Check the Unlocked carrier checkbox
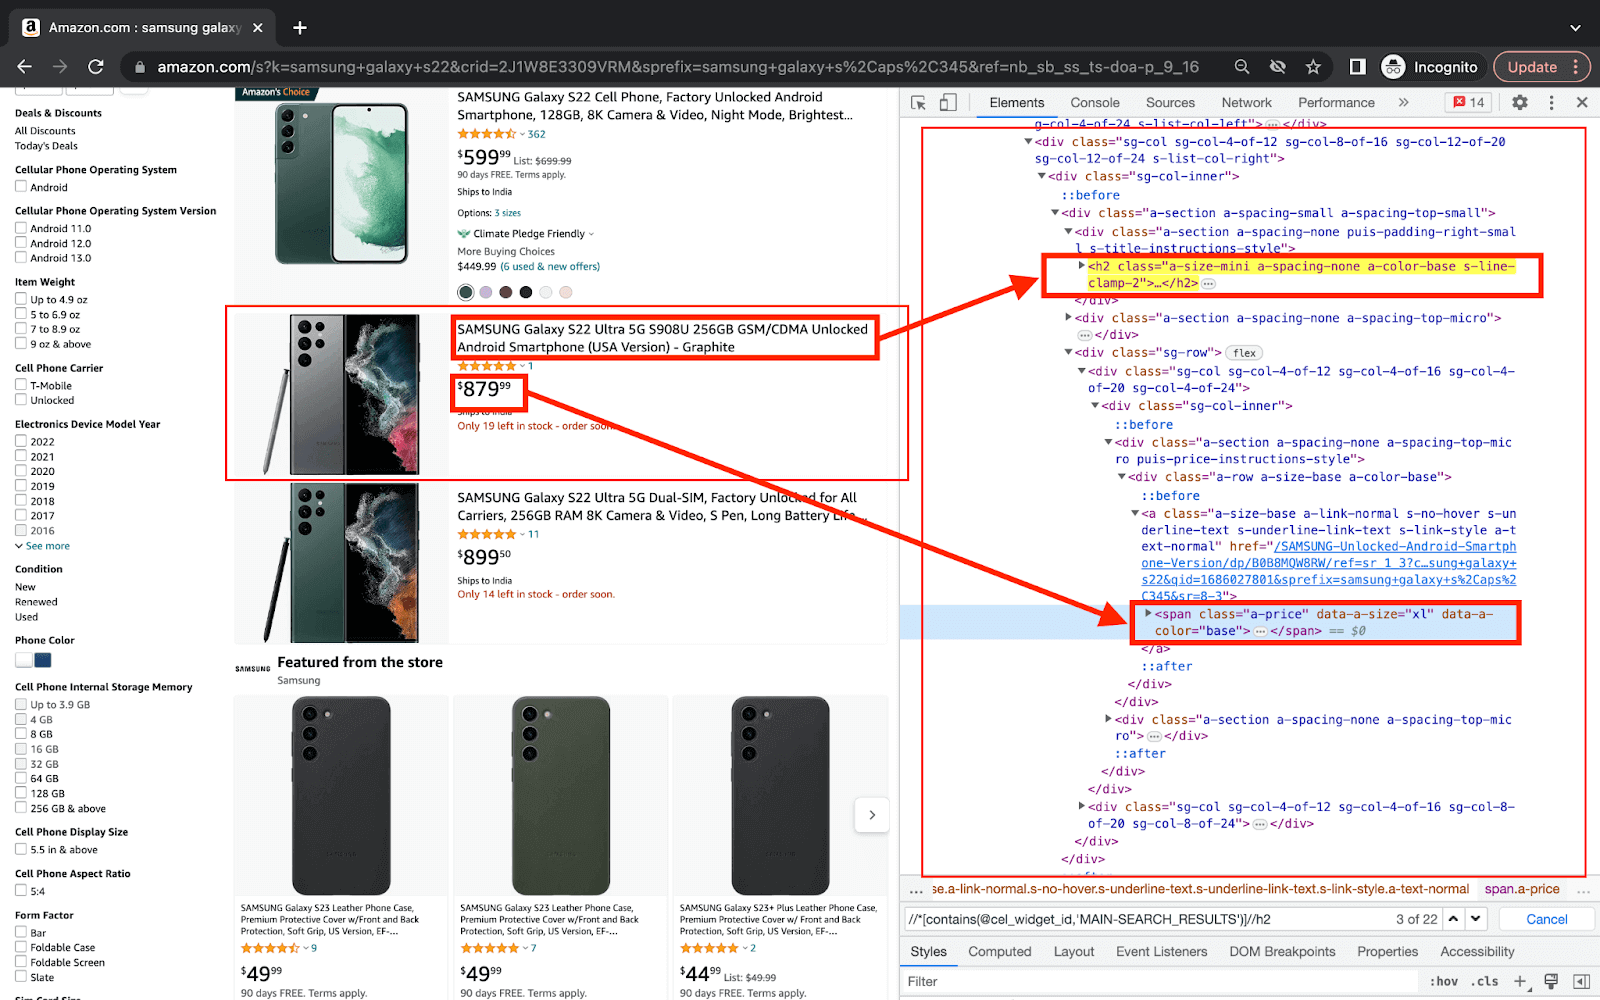Viewport: 1600px width, 1000px height. point(21,400)
